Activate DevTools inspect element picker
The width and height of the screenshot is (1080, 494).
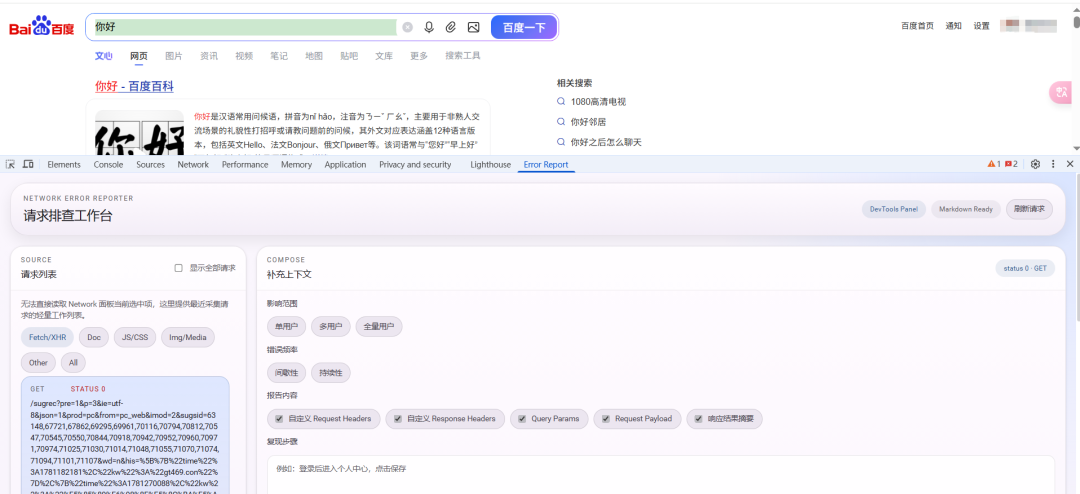pos(10,164)
